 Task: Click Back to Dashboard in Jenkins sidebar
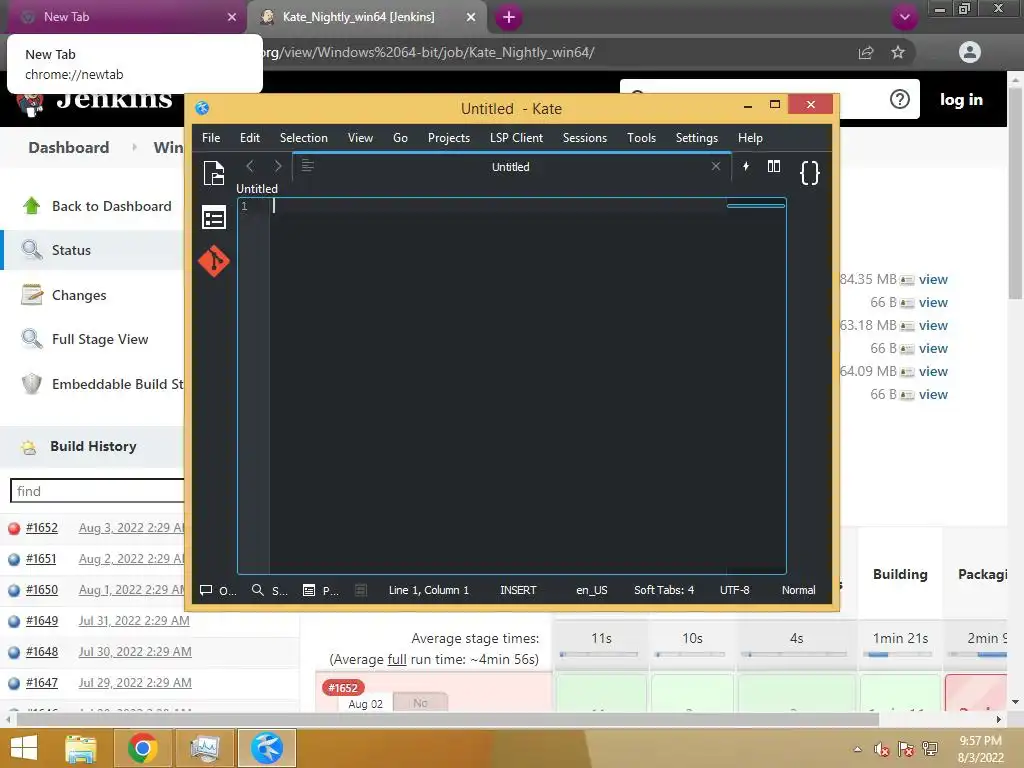pyautogui.click(x=112, y=206)
